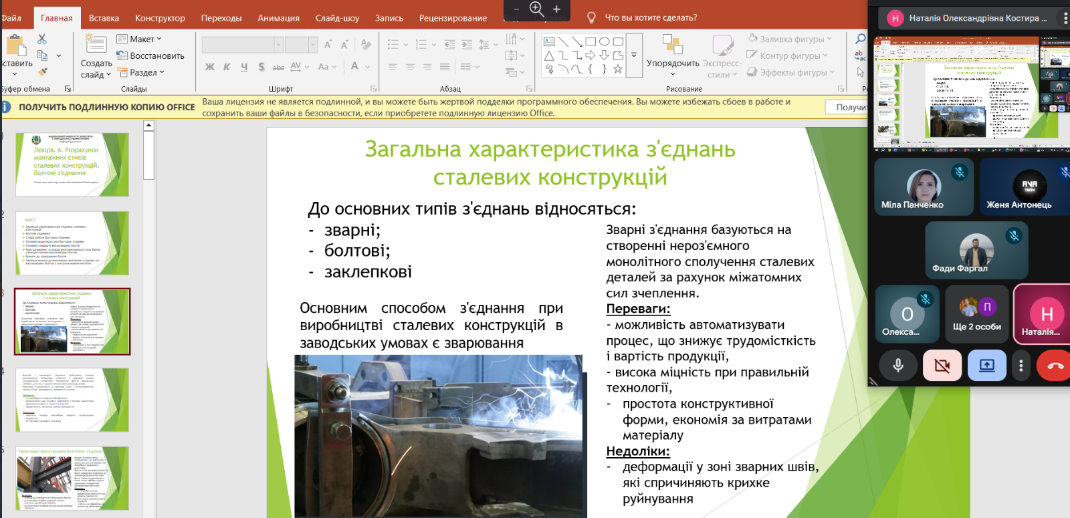Screen dimensions: 1070x518
Task: Toggle Bold (Ж) text formatting
Action: [x=211, y=68]
